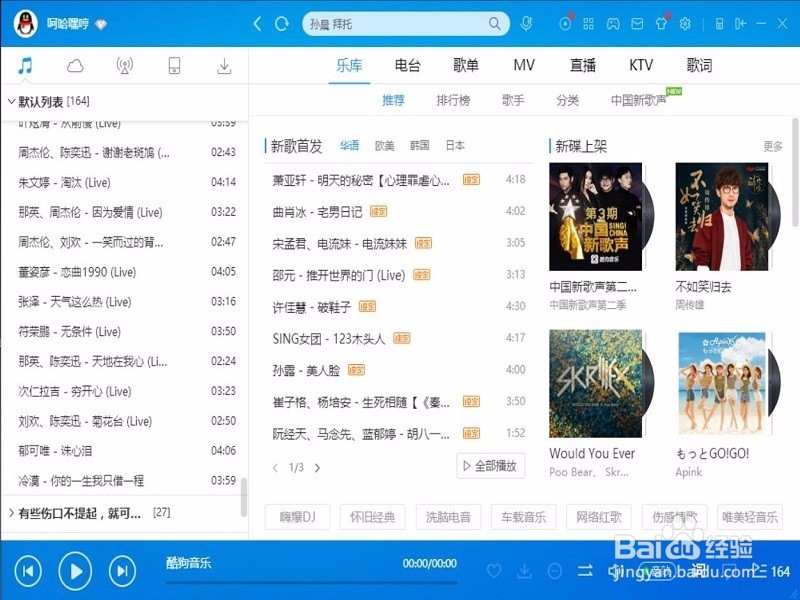Open the 车载音乐 category button

pos(523,517)
